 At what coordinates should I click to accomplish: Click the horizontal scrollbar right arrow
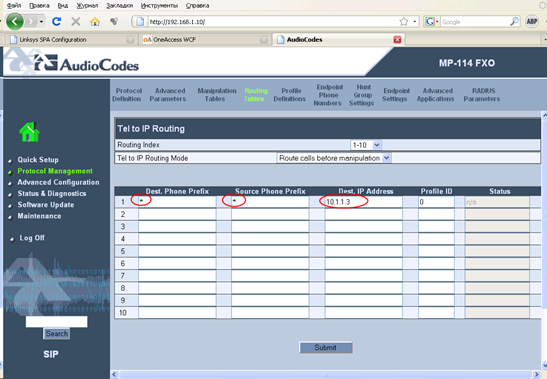[537, 374]
